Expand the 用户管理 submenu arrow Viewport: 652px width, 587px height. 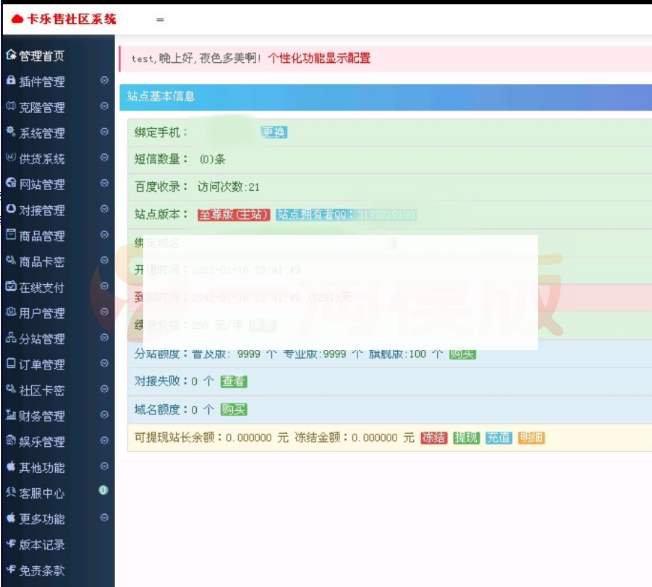(104, 313)
